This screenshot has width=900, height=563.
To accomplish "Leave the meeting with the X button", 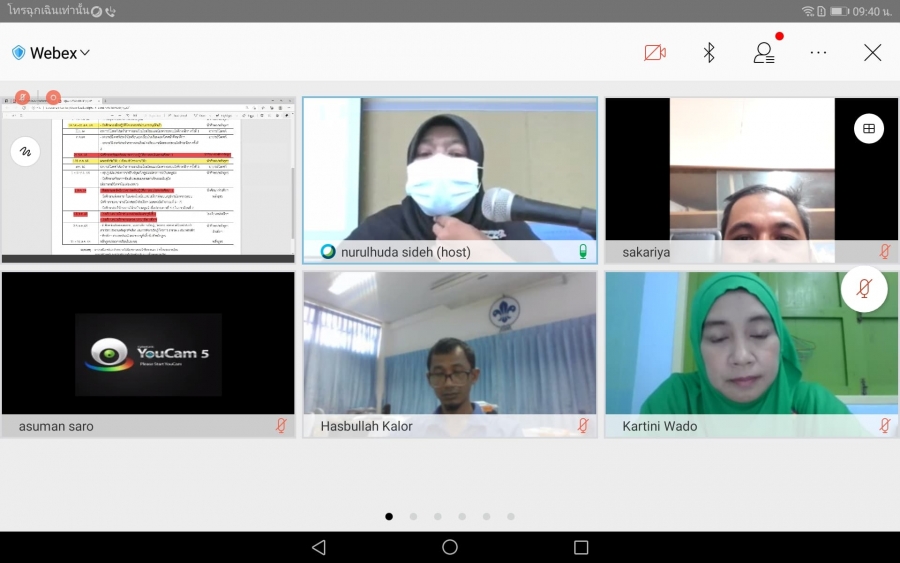I will pyautogui.click(x=872, y=53).
